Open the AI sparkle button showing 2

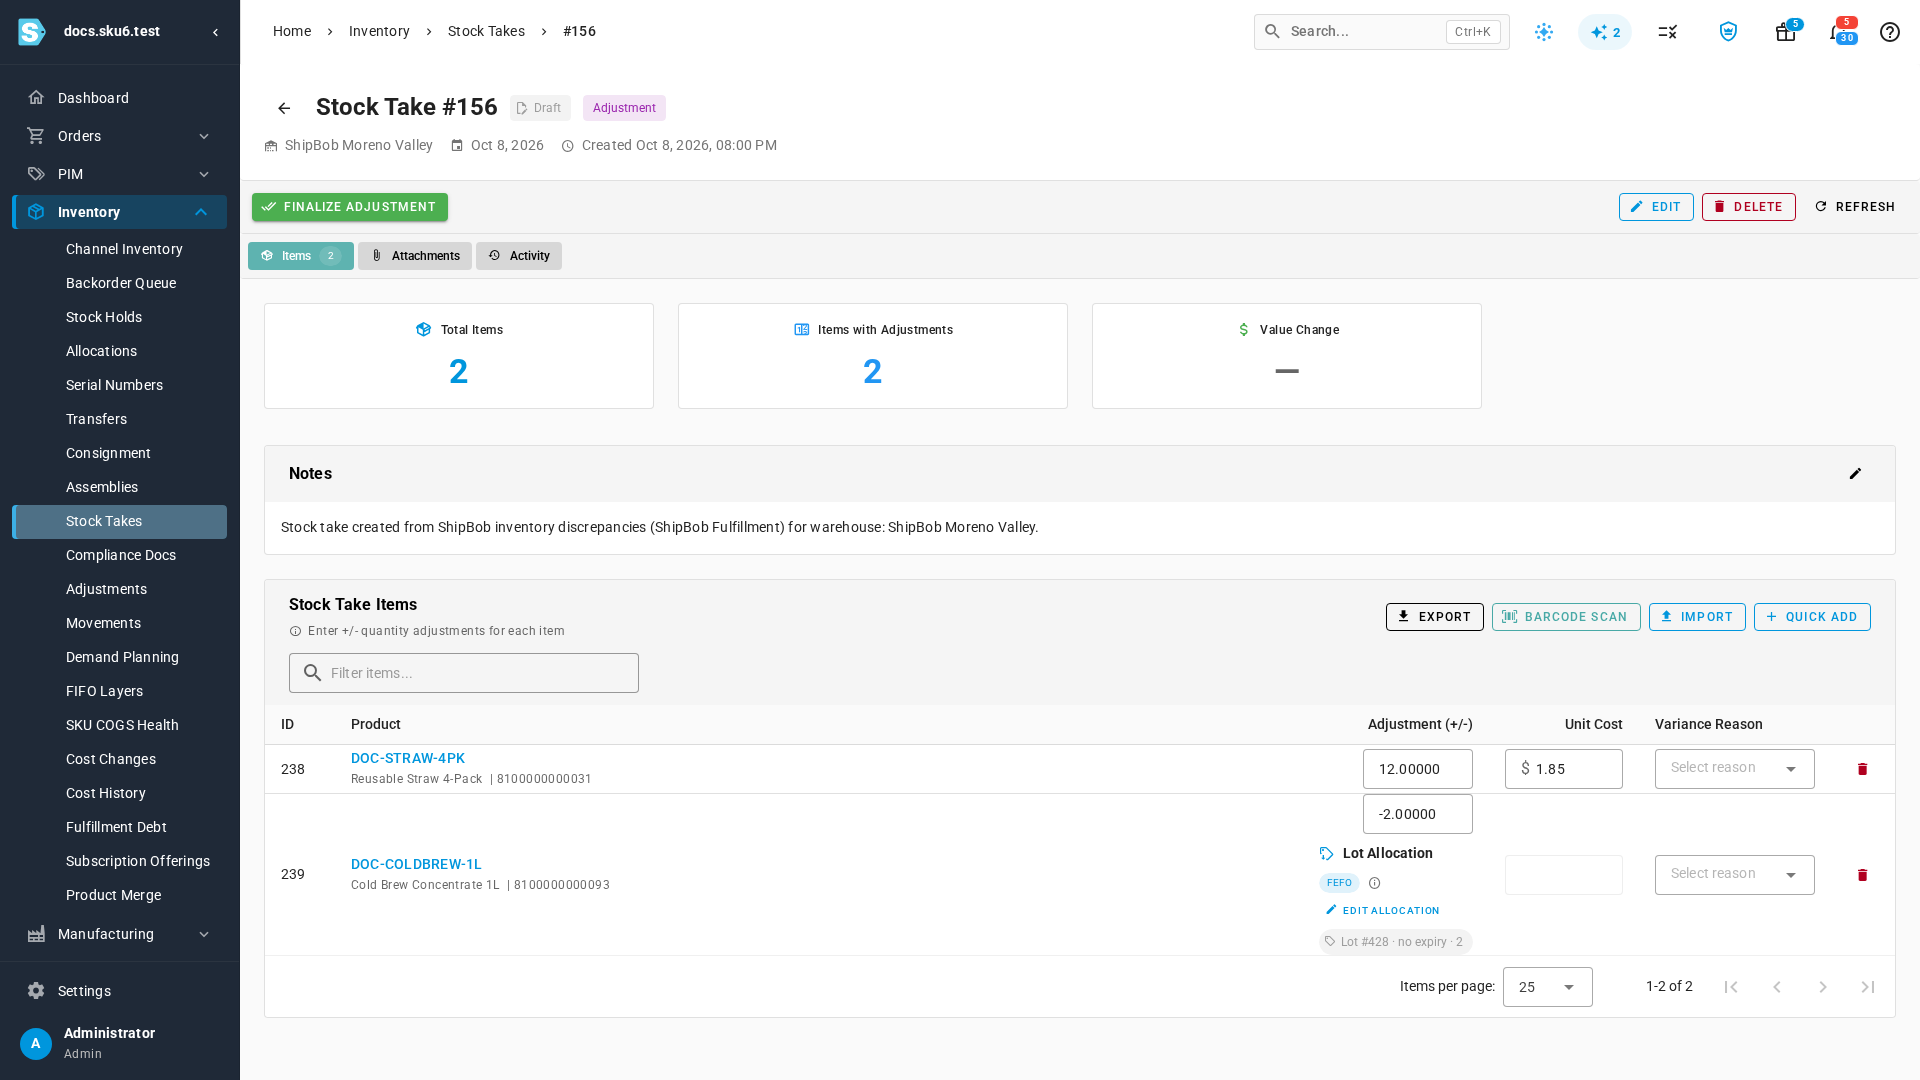pyautogui.click(x=1605, y=32)
